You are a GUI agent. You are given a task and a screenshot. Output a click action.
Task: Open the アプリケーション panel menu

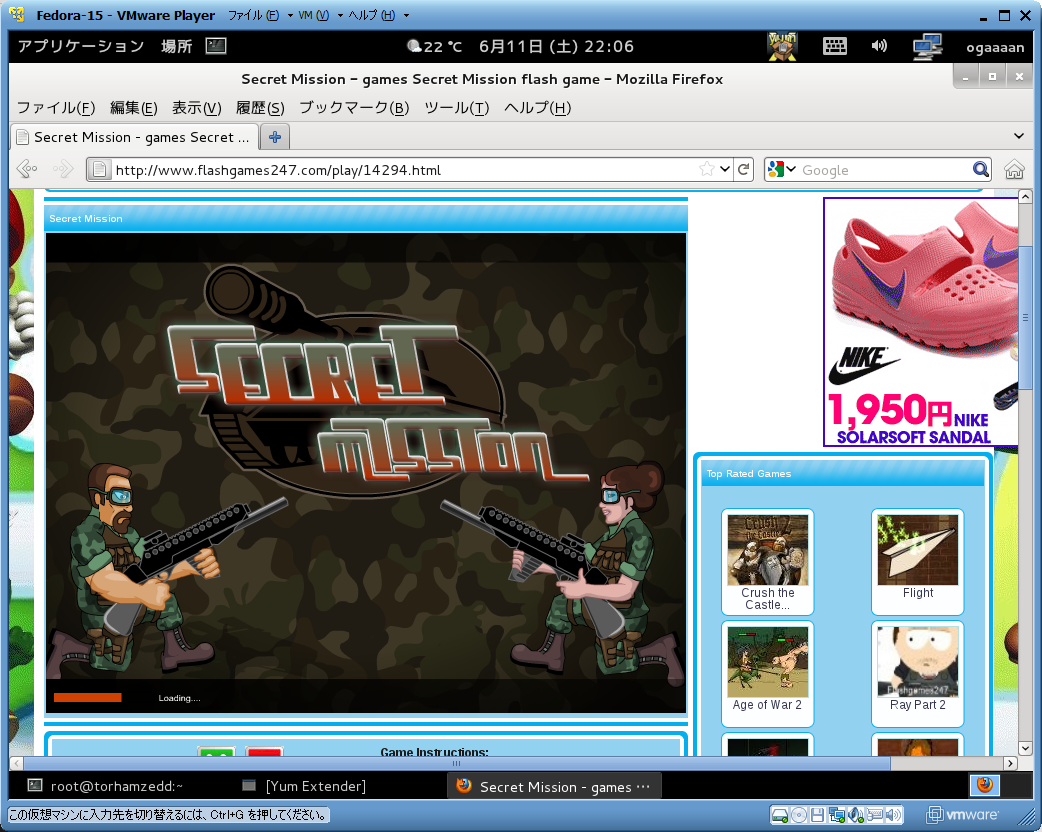coord(80,46)
